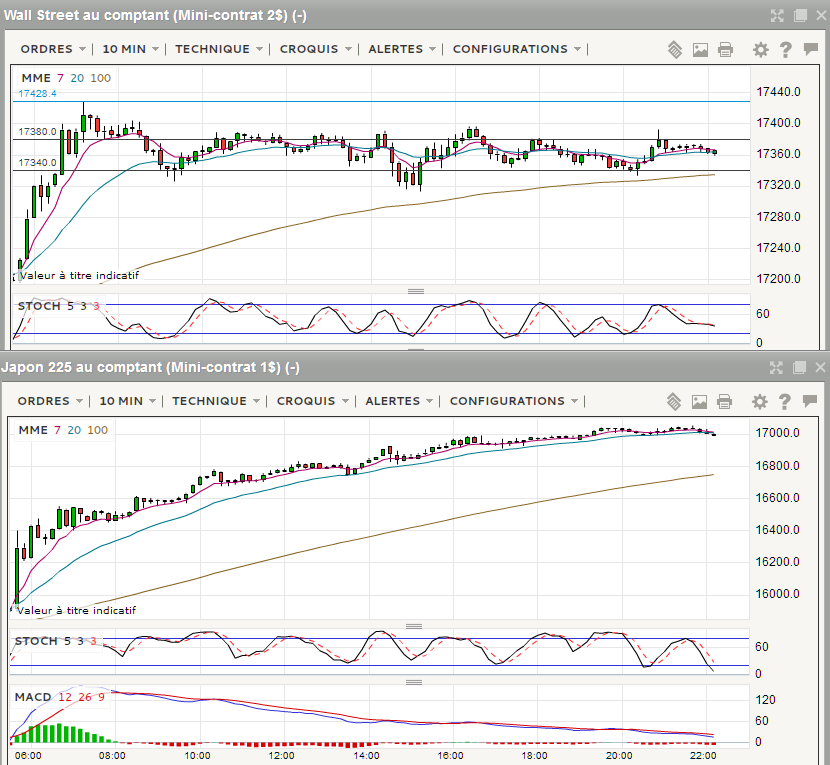This screenshot has height=765, width=830.
Task: Print the Wall Street chart
Action: (x=726, y=49)
